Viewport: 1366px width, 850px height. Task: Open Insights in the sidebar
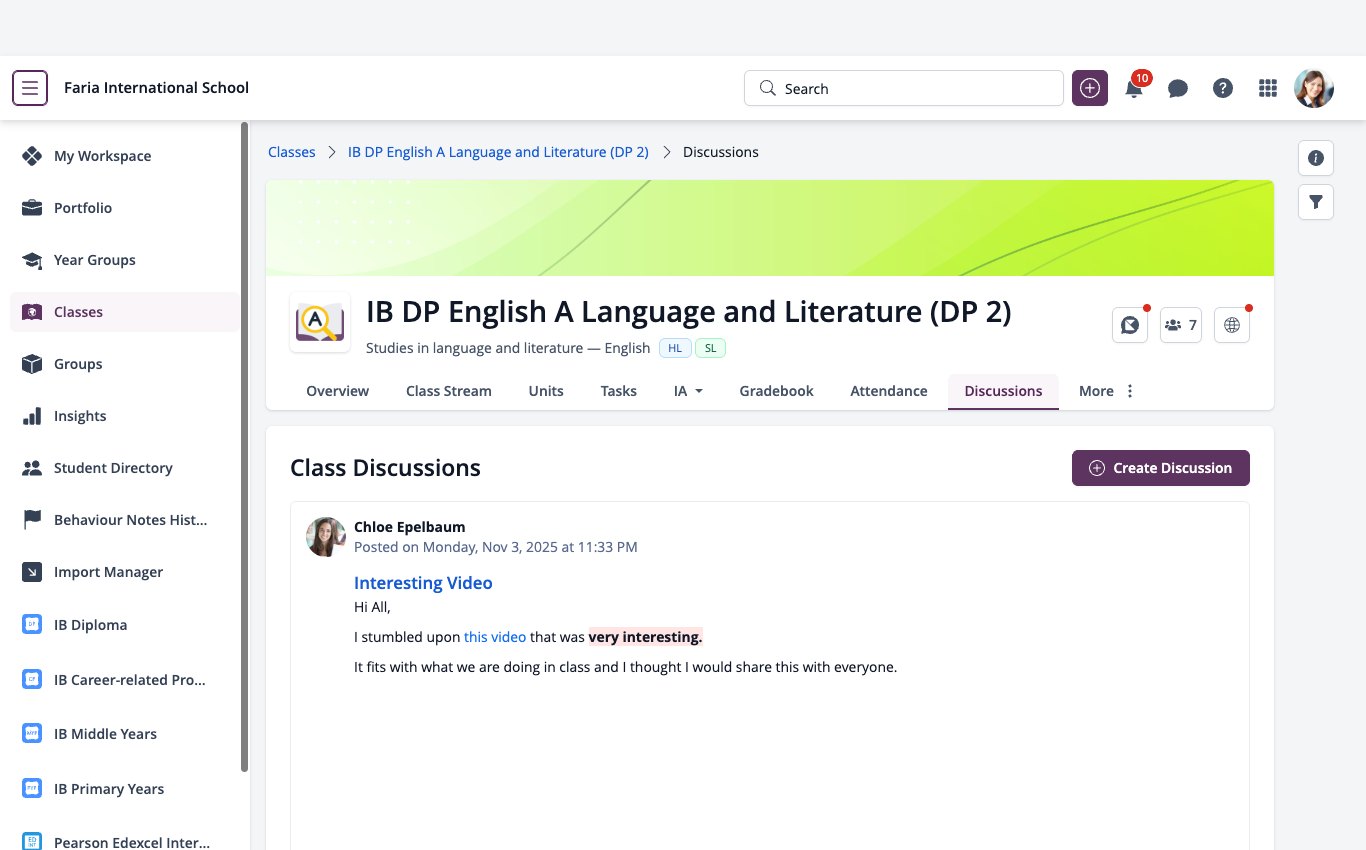125,416
